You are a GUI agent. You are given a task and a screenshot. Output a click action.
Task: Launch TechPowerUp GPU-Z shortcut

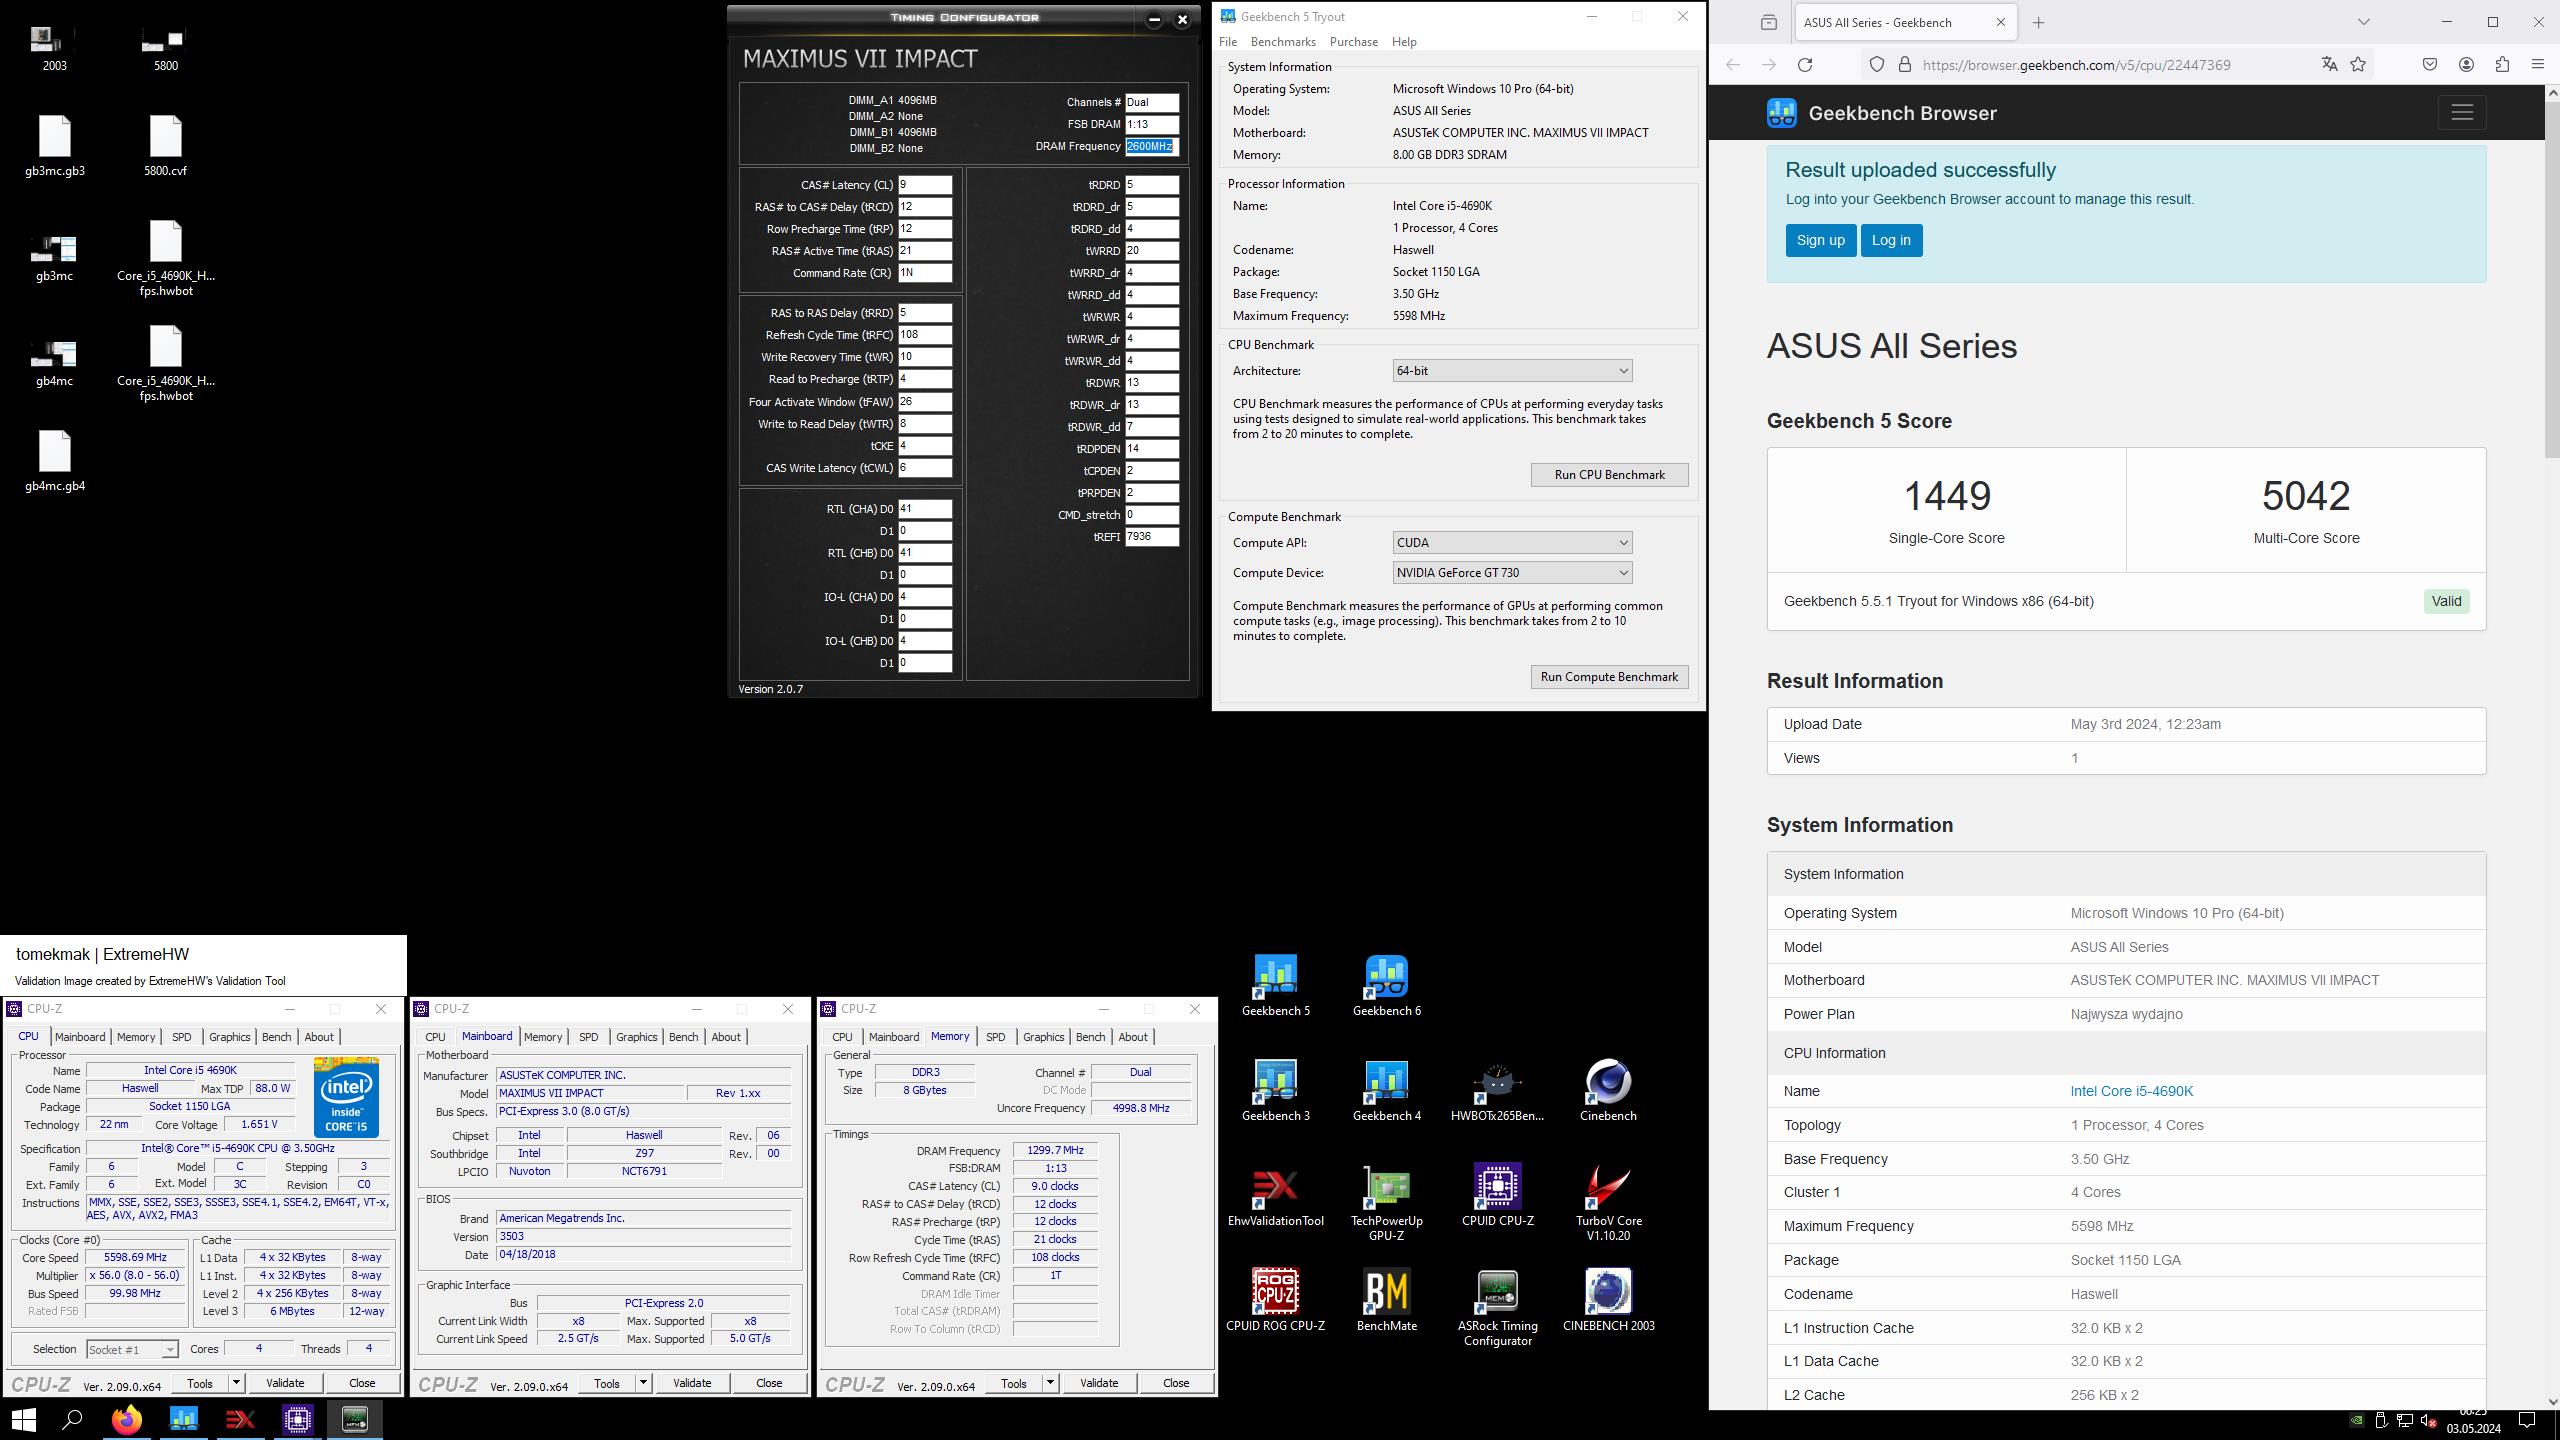[1386, 1203]
